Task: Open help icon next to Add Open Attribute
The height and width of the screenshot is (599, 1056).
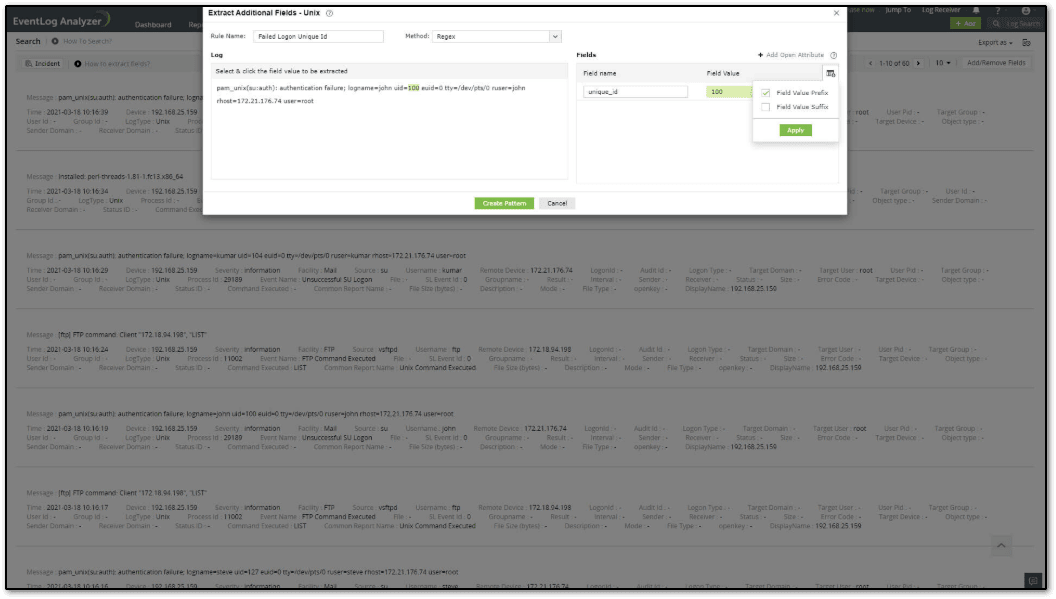Action: coord(834,55)
